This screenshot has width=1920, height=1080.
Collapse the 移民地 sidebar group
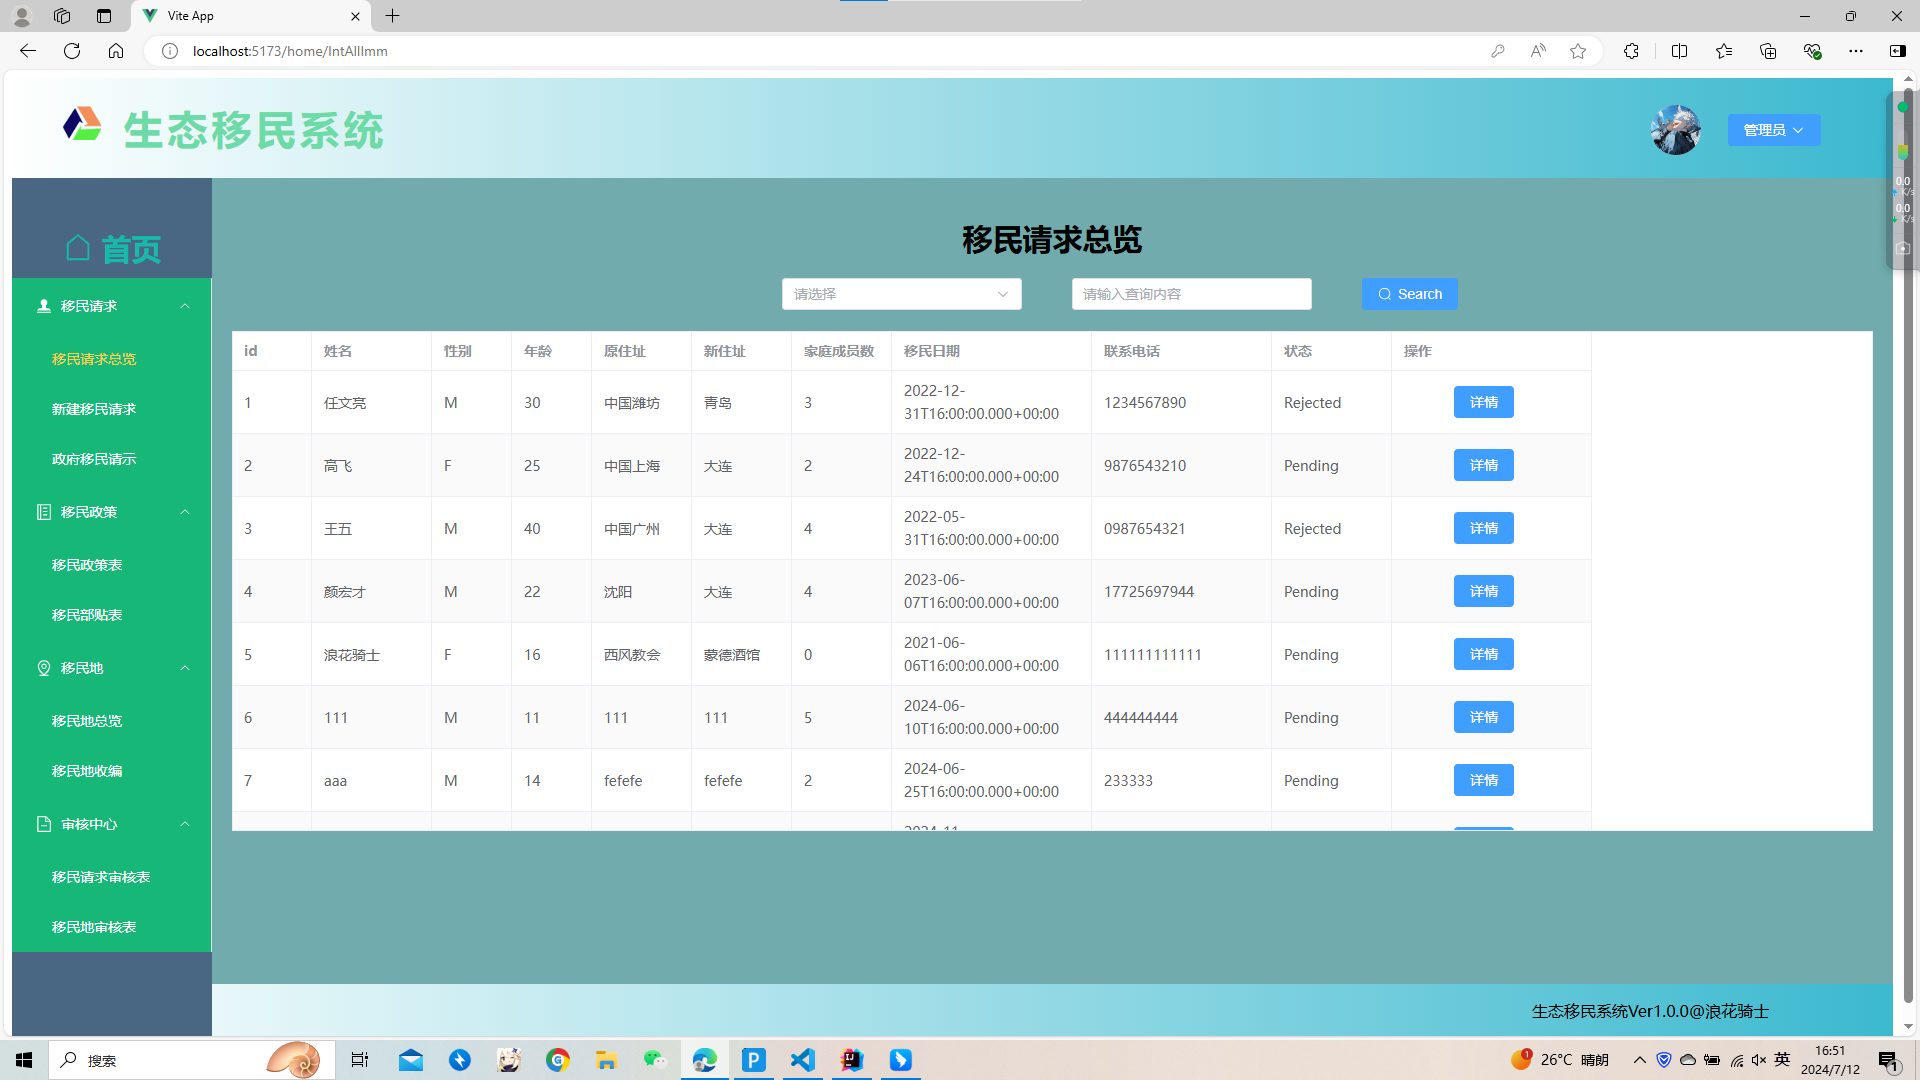tap(112, 668)
